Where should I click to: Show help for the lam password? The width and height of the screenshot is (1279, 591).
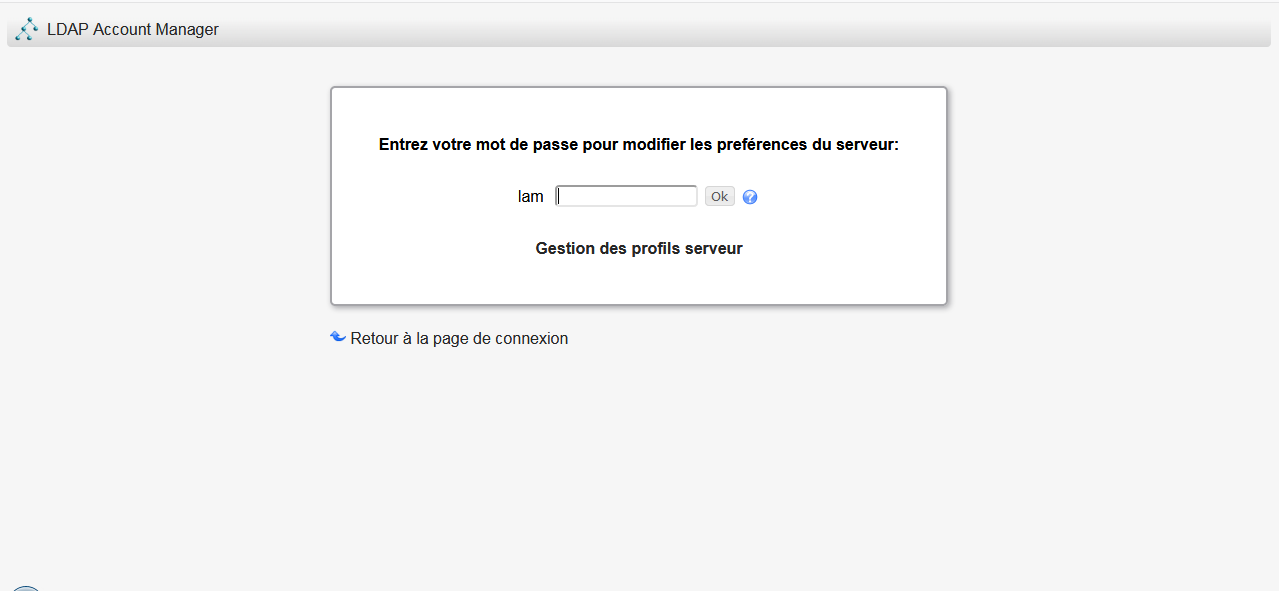pos(750,197)
